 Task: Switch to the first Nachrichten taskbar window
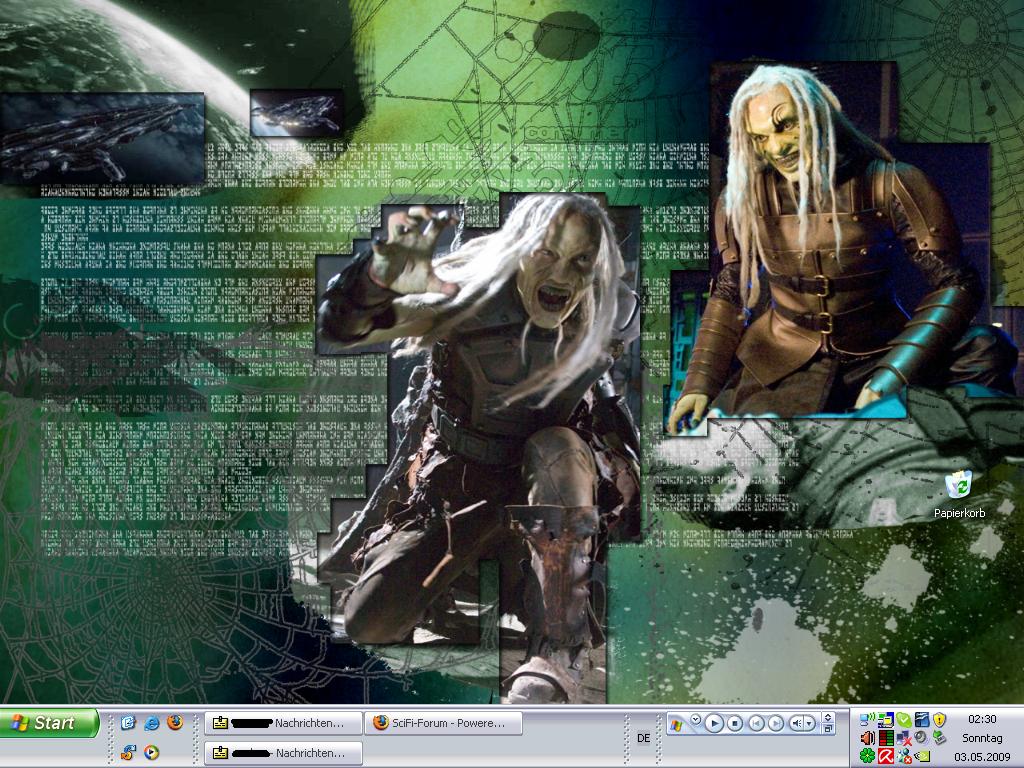tap(283, 723)
